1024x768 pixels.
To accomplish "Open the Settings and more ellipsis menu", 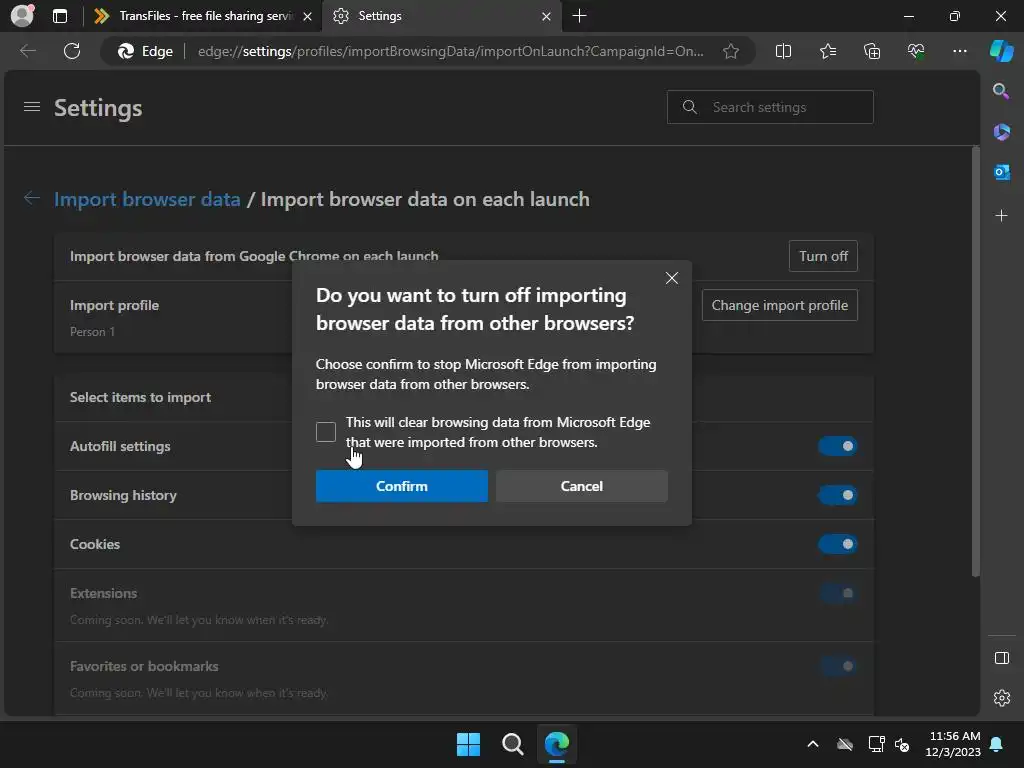I will (959, 51).
